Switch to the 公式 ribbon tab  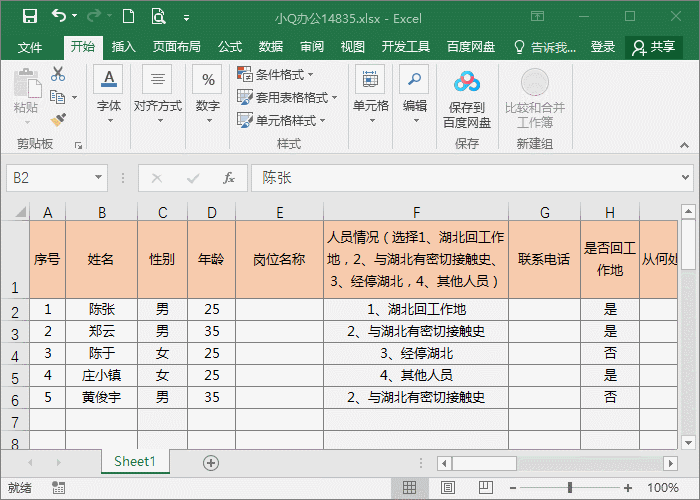(230, 47)
